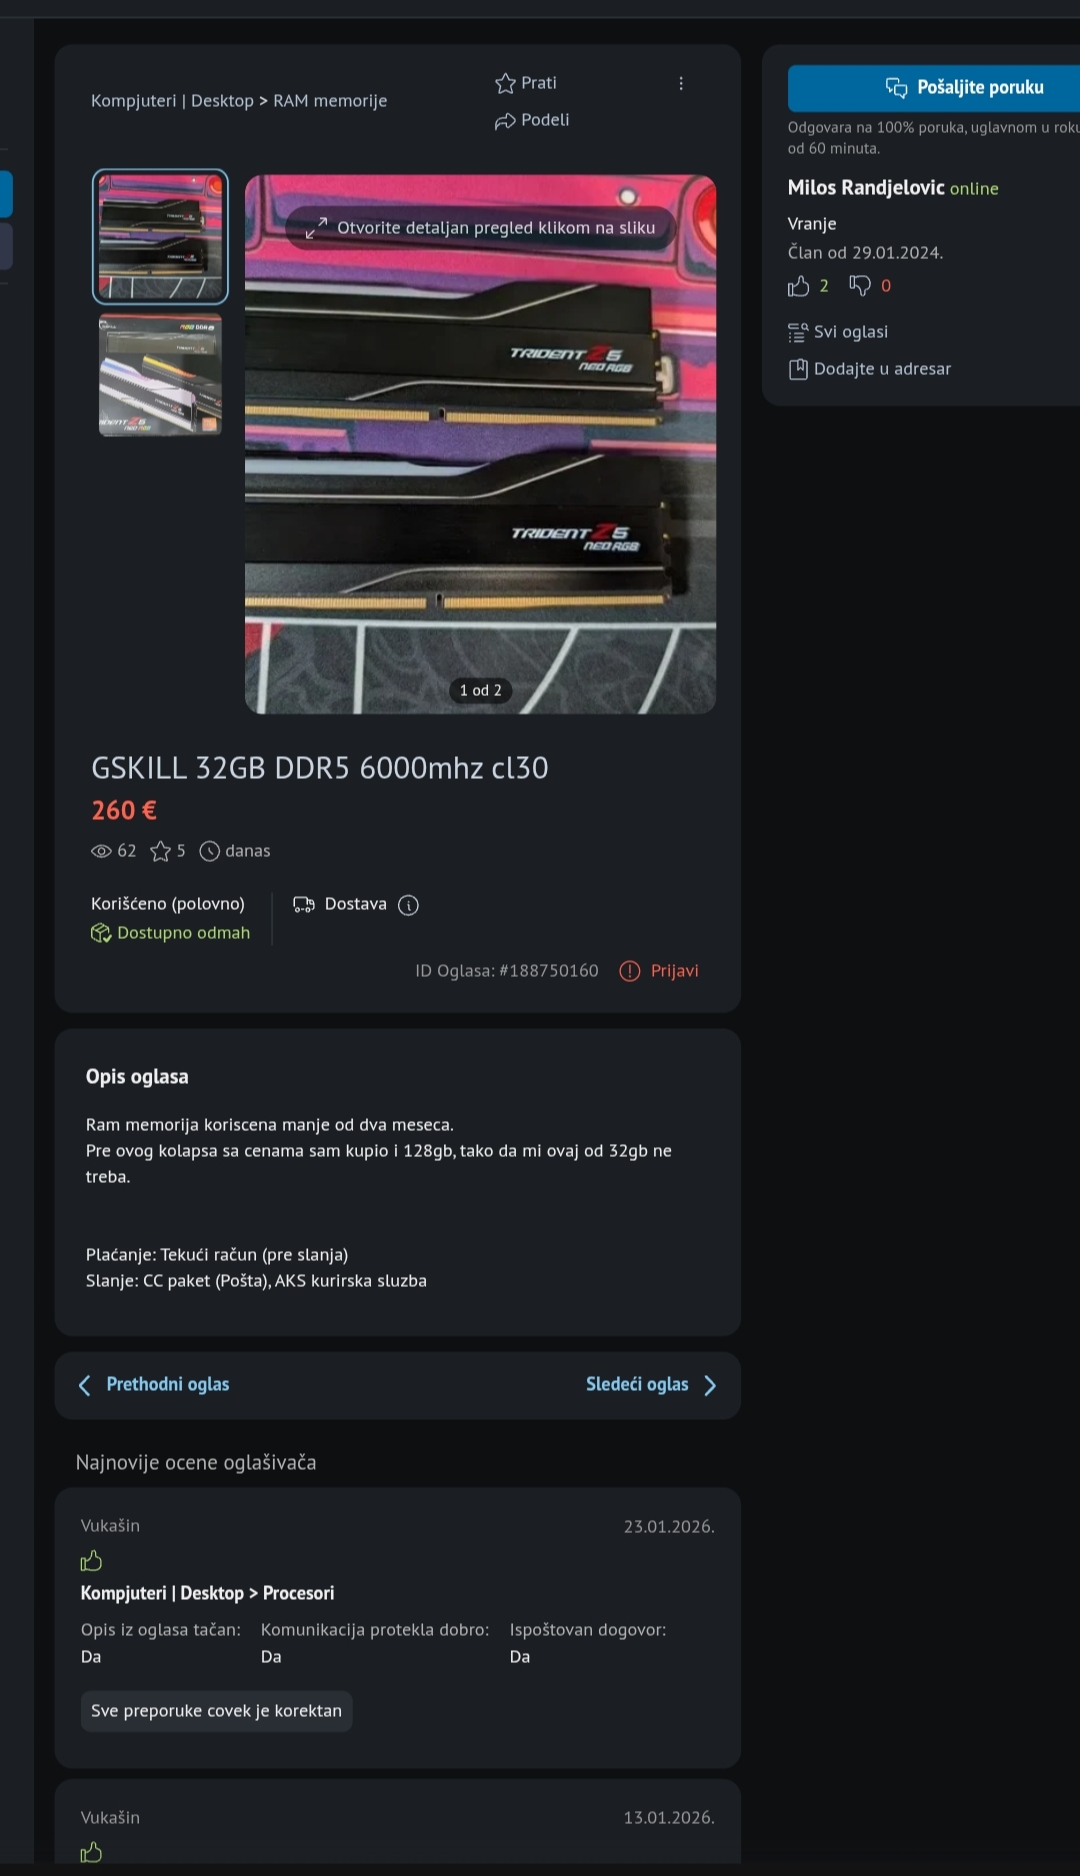Go to Prethodni oglas
1080x1876 pixels.
tap(154, 1385)
